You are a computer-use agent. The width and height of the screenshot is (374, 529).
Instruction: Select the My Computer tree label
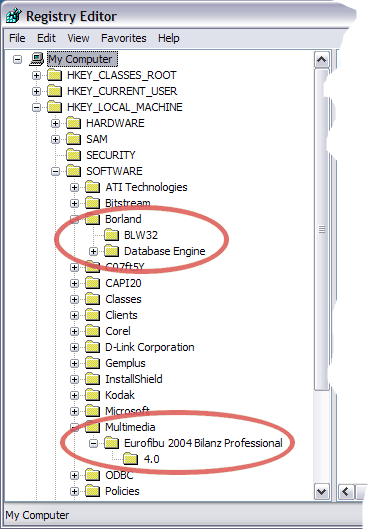point(83,59)
